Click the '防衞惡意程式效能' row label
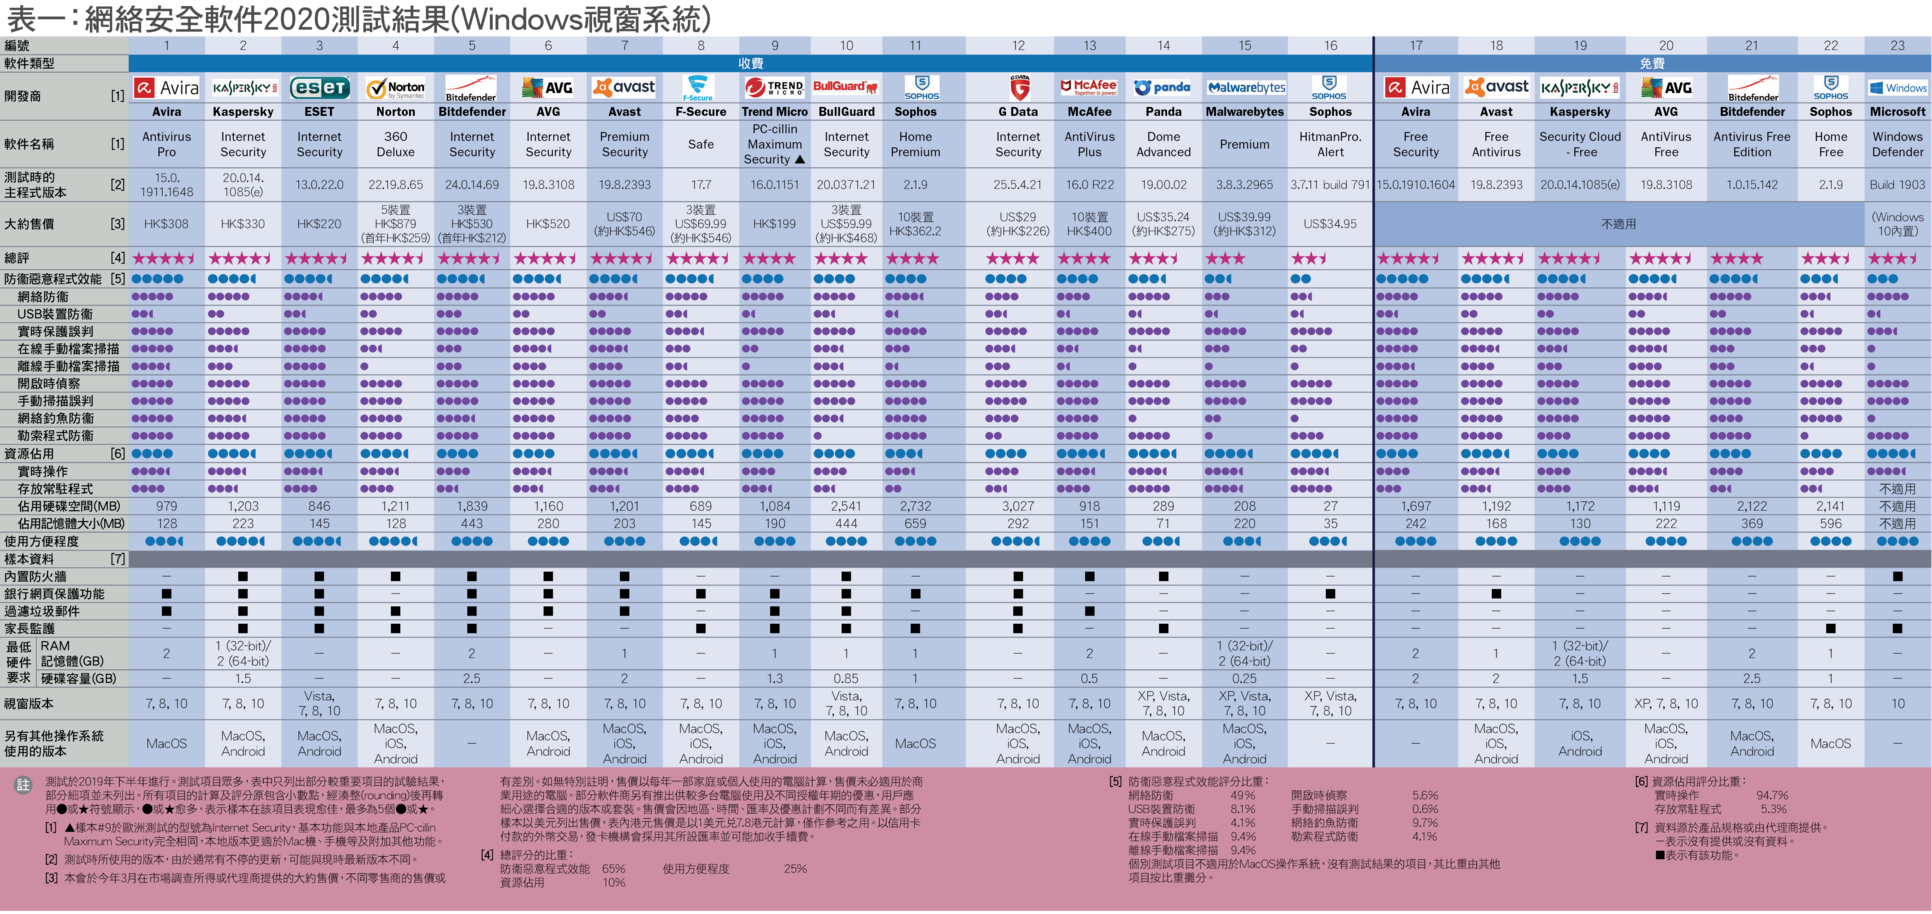 [x=53, y=279]
